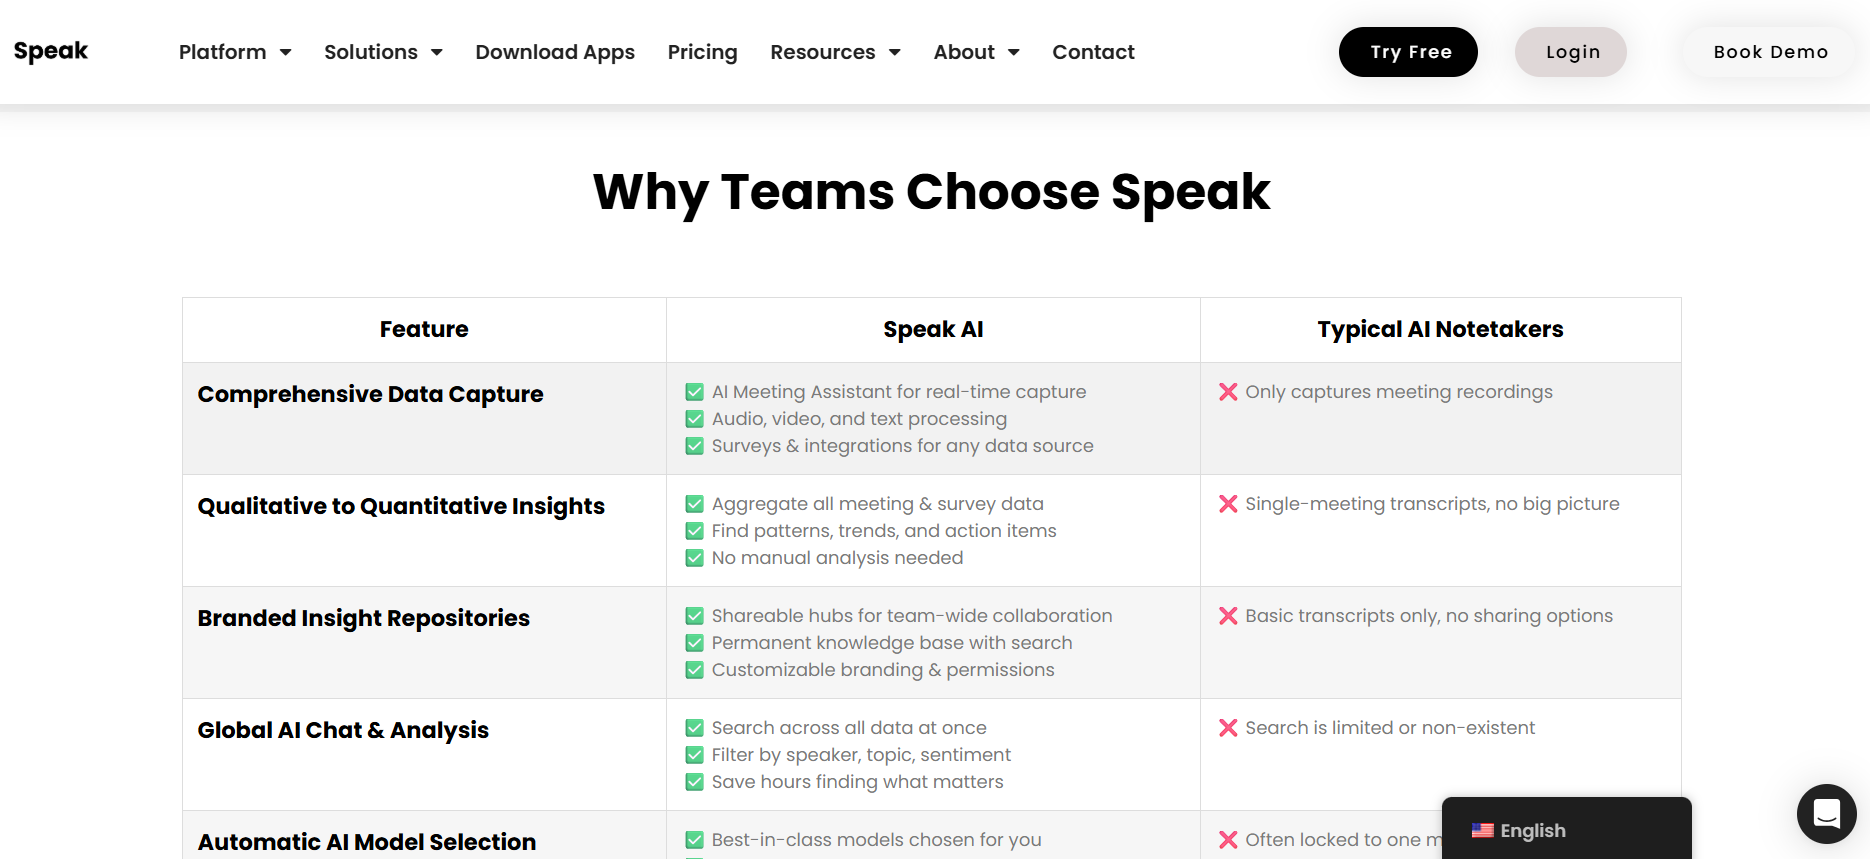The width and height of the screenshot is (1870, 859).
Task: Click green check beside 'Find patterns, trends, and action items'
Action: (x=694, y=531)
